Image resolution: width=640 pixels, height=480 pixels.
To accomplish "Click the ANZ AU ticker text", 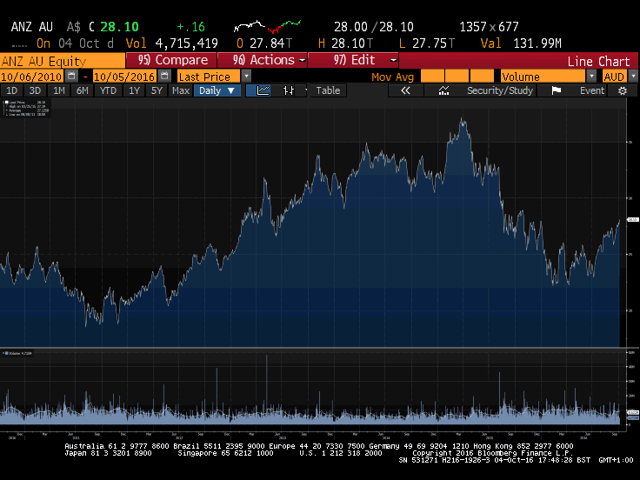I will pyautogui.click(x=32, y=27).
